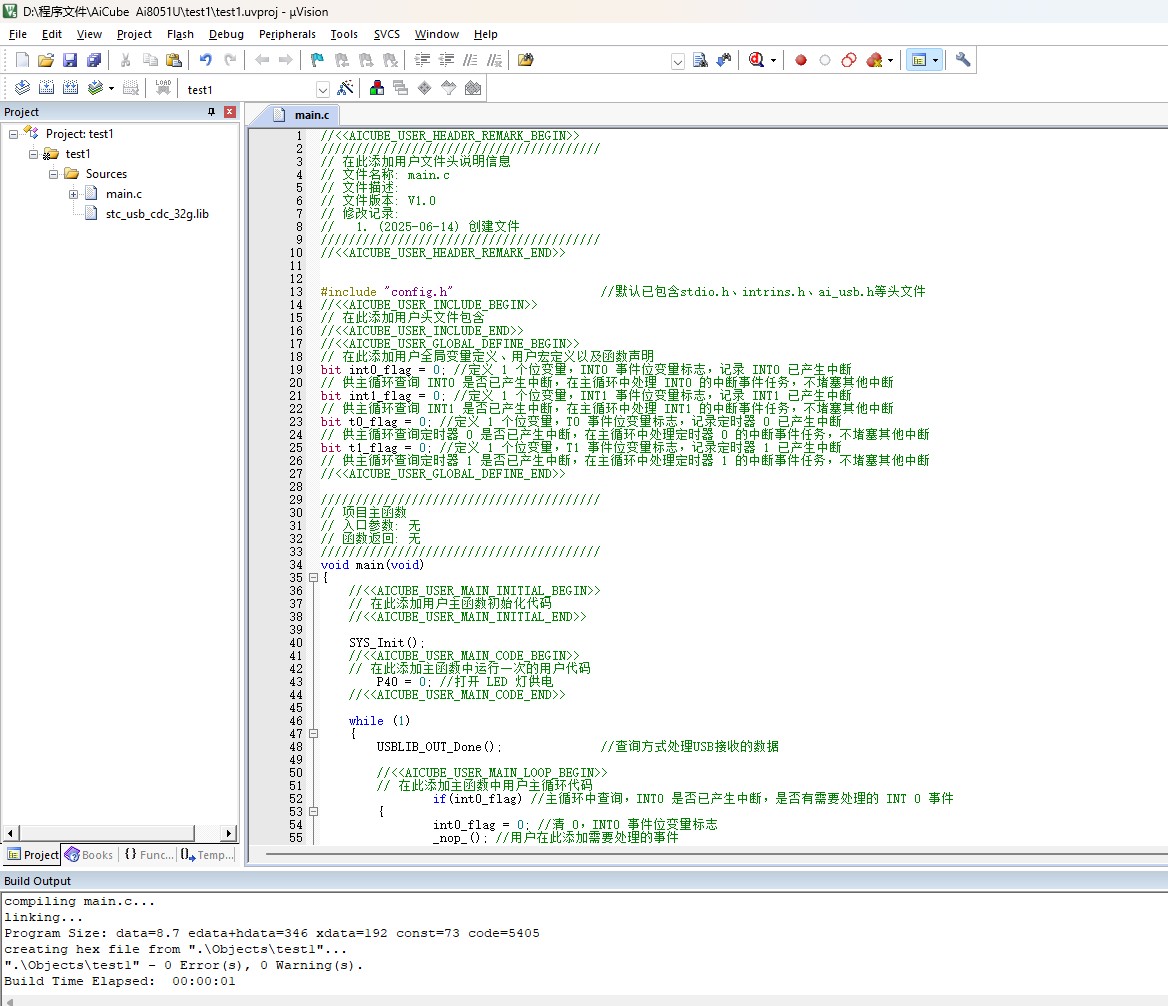1168x1006 pixels.
Task: Click the Find icon with the document and magnifier
Action: pos(699,60)
